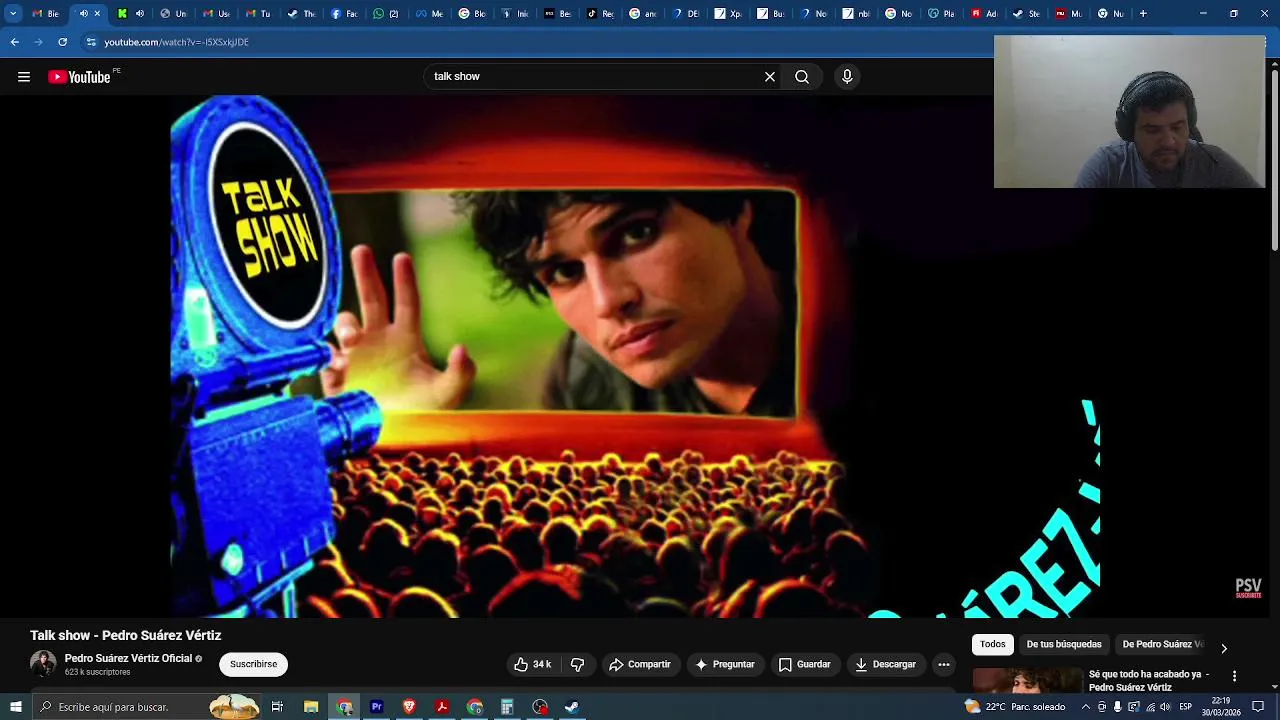Open 'Sé que todo ha acabado ya' video
Image resolution: width=1280 pixels, height=720 pixels.
click(1149, 681)
